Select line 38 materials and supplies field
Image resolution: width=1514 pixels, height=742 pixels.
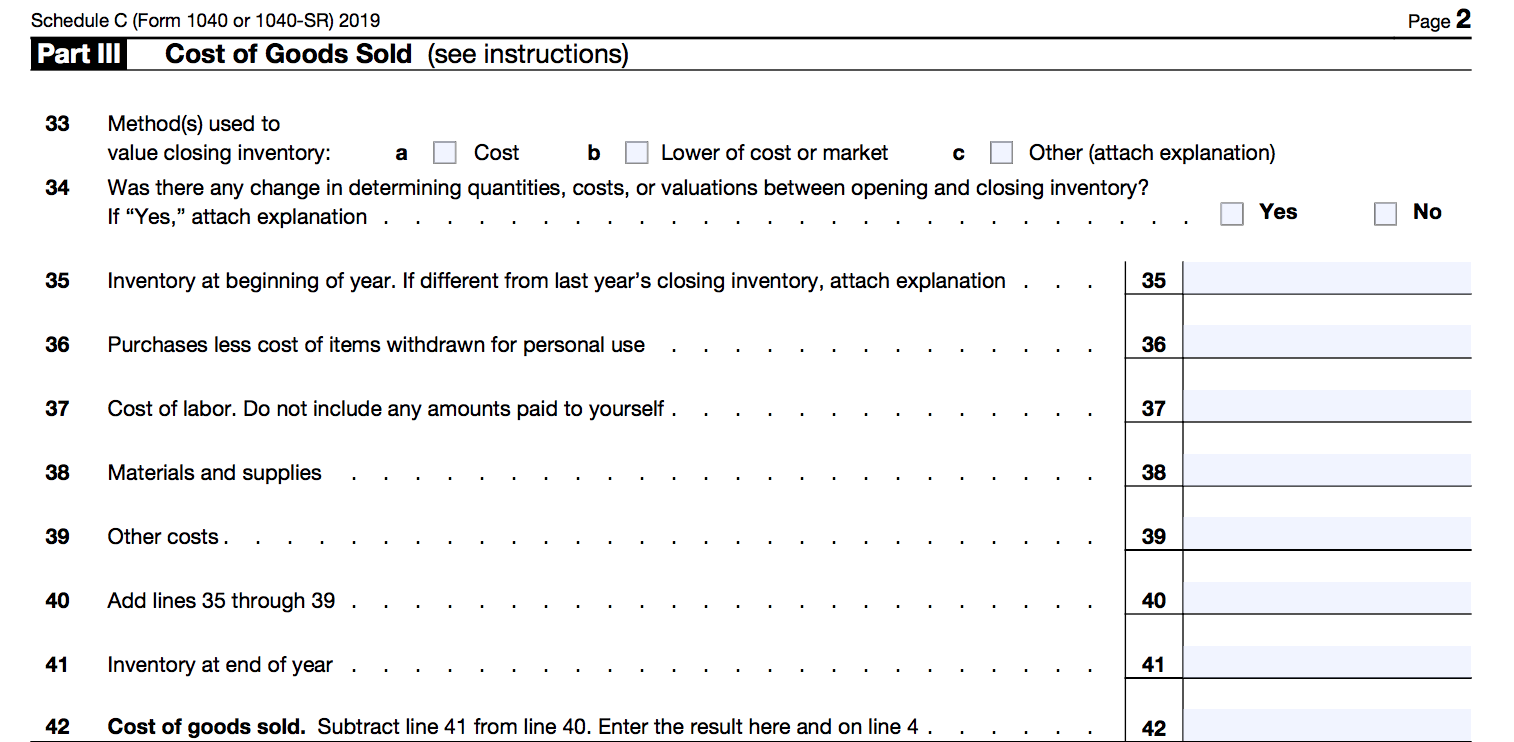1326,470
